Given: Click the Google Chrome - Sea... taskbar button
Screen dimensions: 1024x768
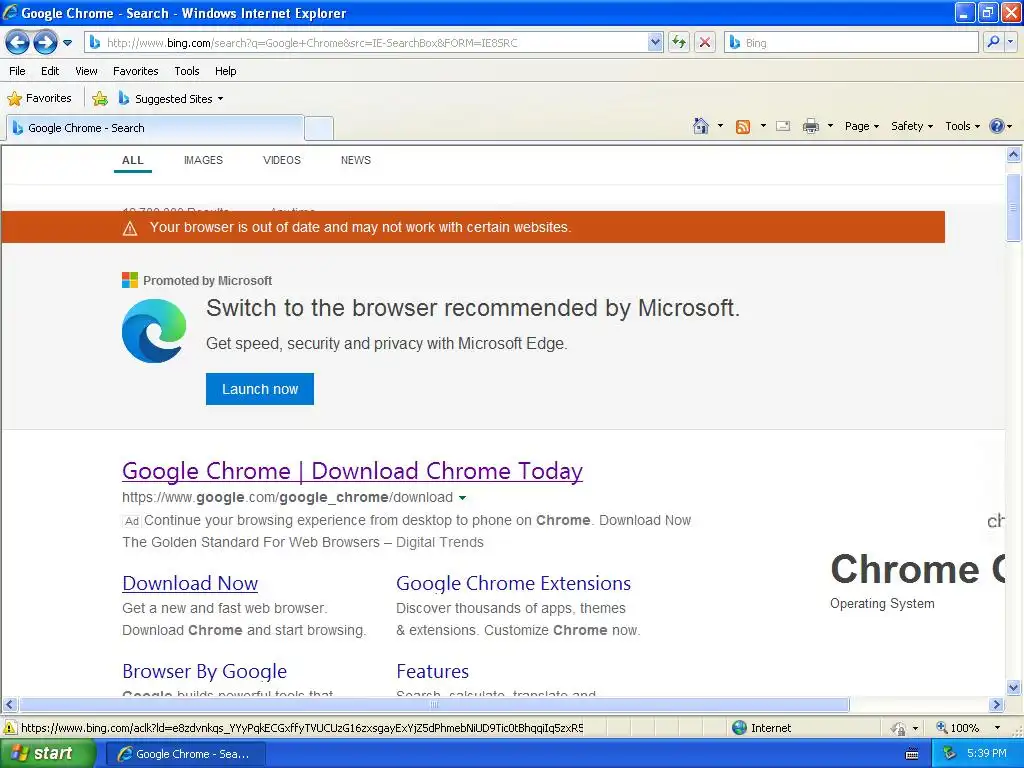Looking at the screenshot, I should click(185, 754).
